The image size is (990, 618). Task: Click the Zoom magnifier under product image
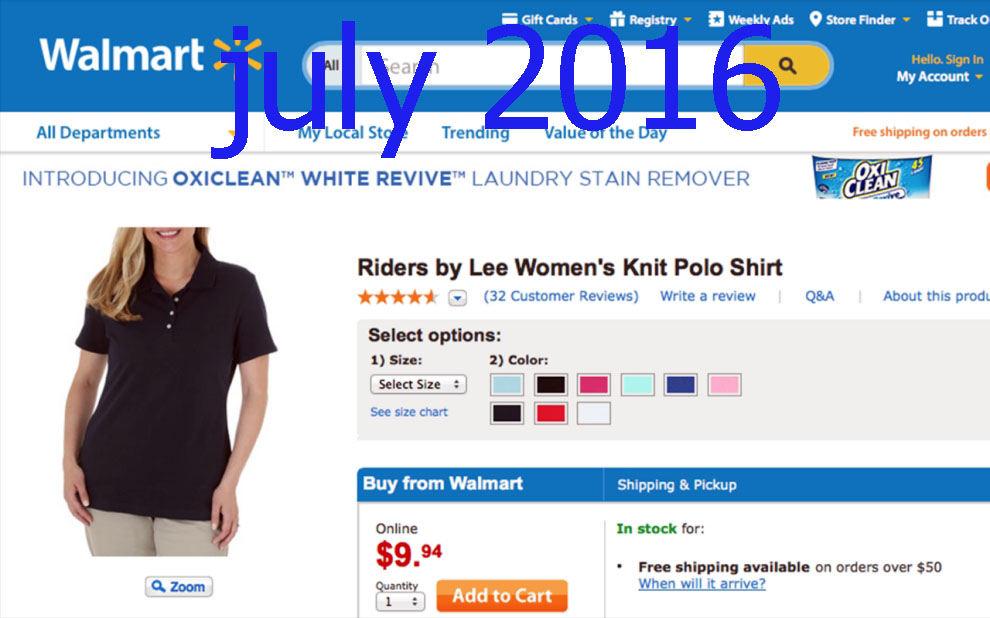(179, 587)
